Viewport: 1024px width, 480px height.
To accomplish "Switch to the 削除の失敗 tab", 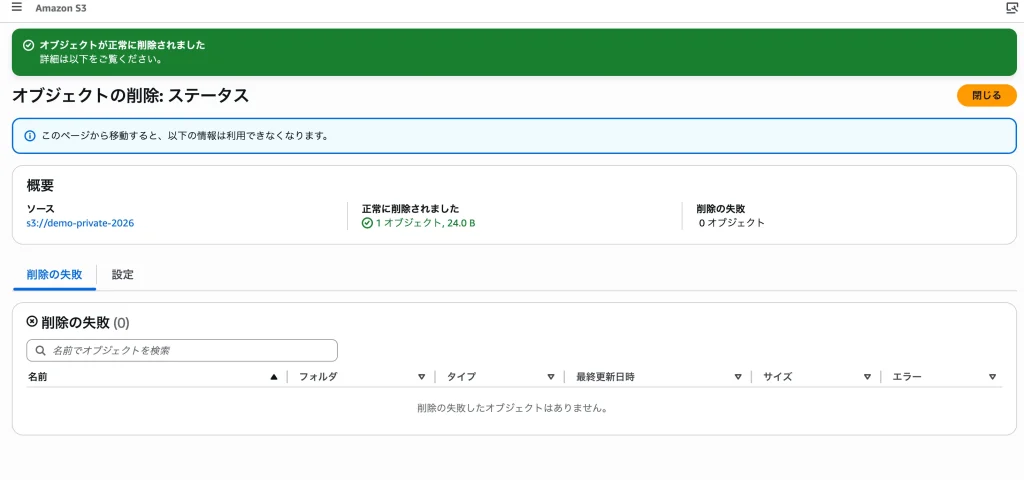I will 54,274.
